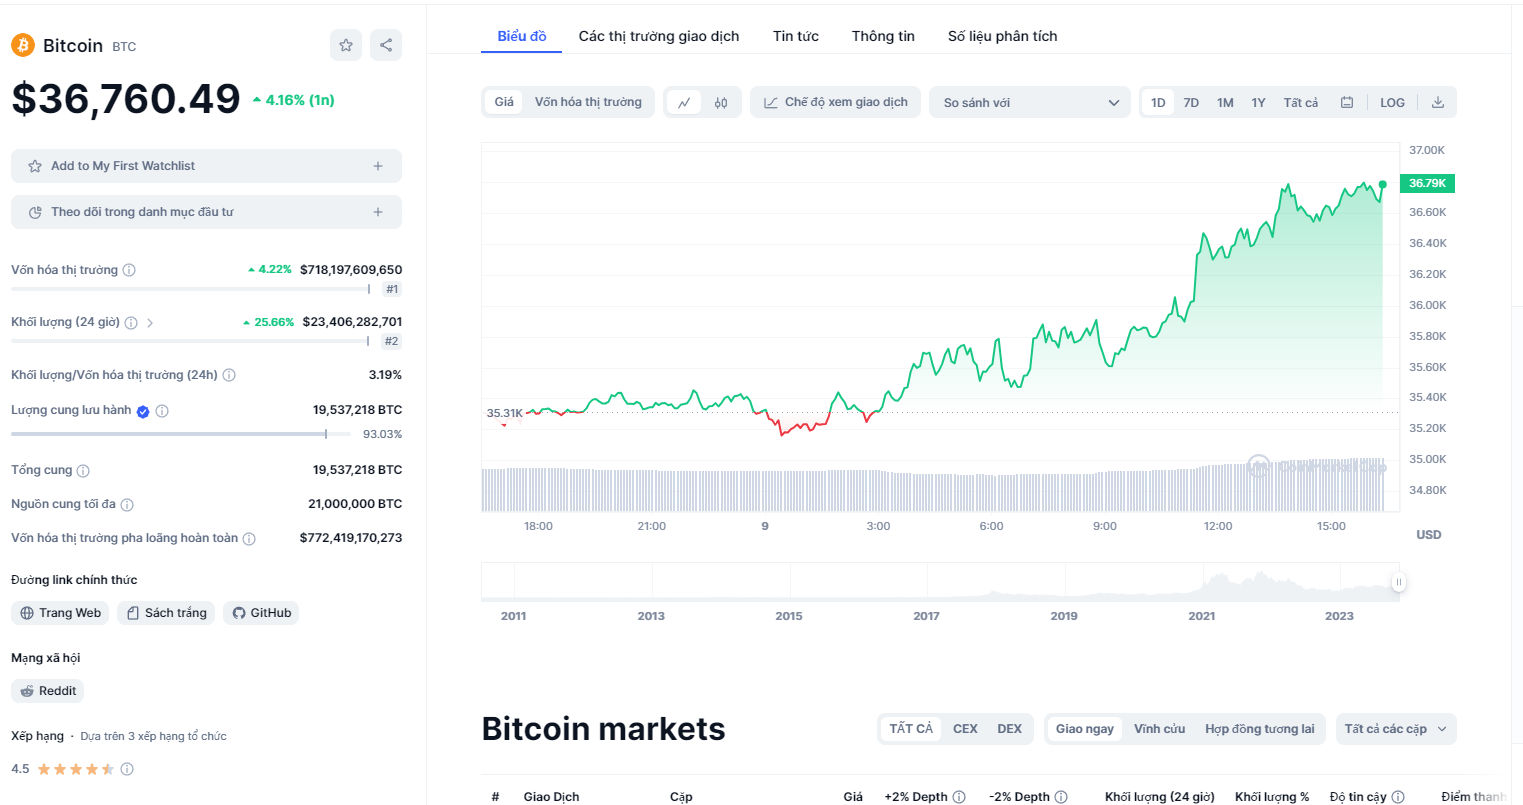This screenshot has height=805, width=1523.
Task: Click Theo dõi trong danh mục đầu tư button
Action: tap(206, 212)
